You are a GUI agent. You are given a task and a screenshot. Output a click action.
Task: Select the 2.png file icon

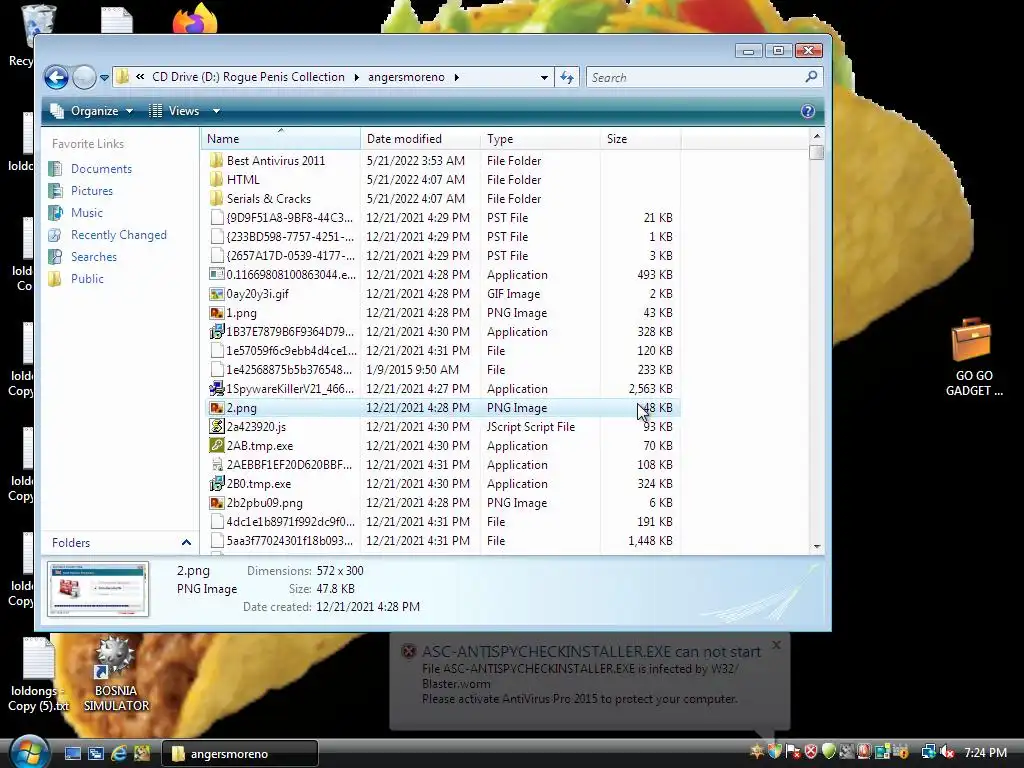point(217,408)
